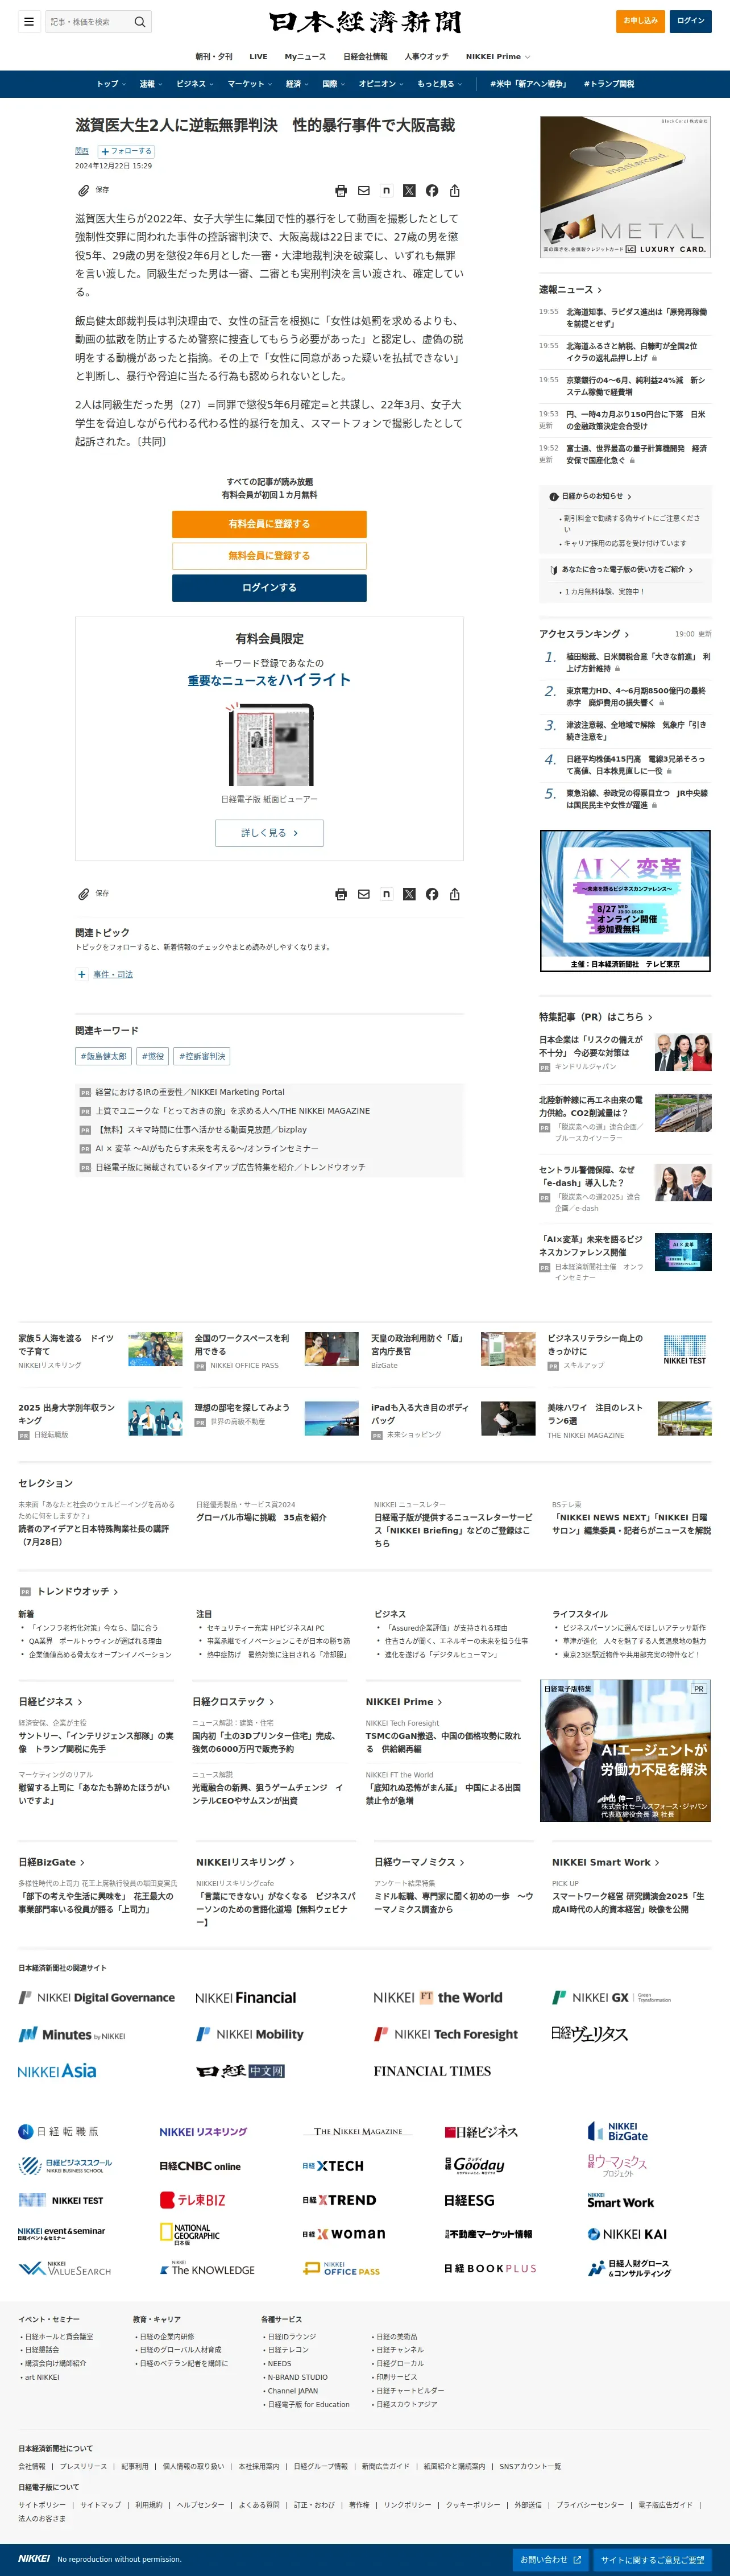Share to note icon above 関連トピック
This screenshot has width=730, height=2576.
386,894
